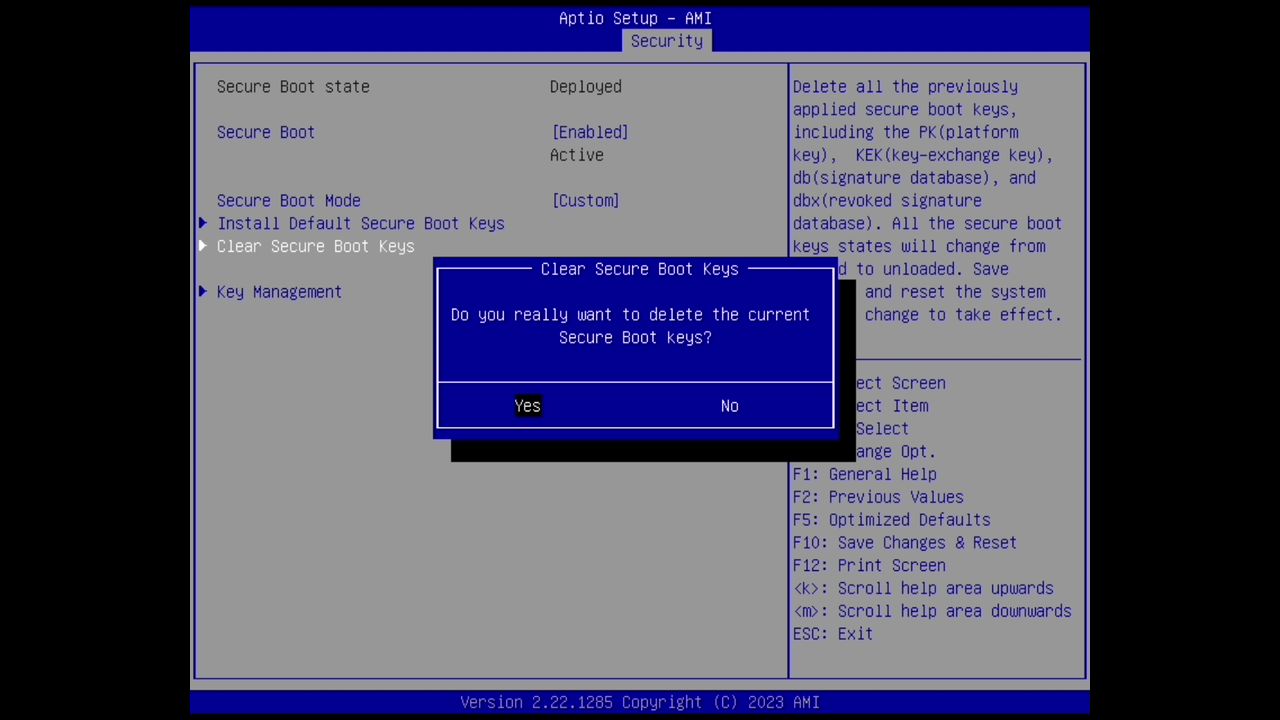Click the F1: General Help hint

coord(864,474)
